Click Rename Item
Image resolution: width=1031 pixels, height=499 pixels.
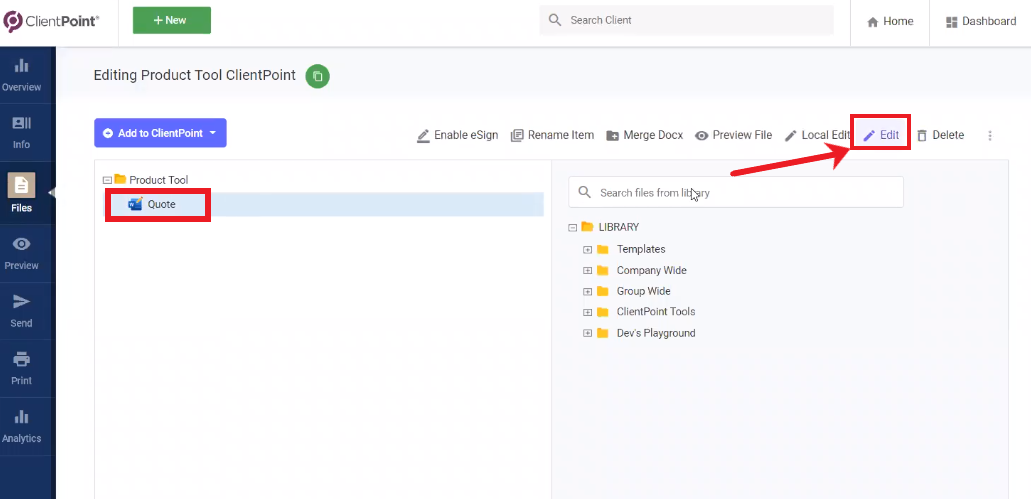pos(552,135)
